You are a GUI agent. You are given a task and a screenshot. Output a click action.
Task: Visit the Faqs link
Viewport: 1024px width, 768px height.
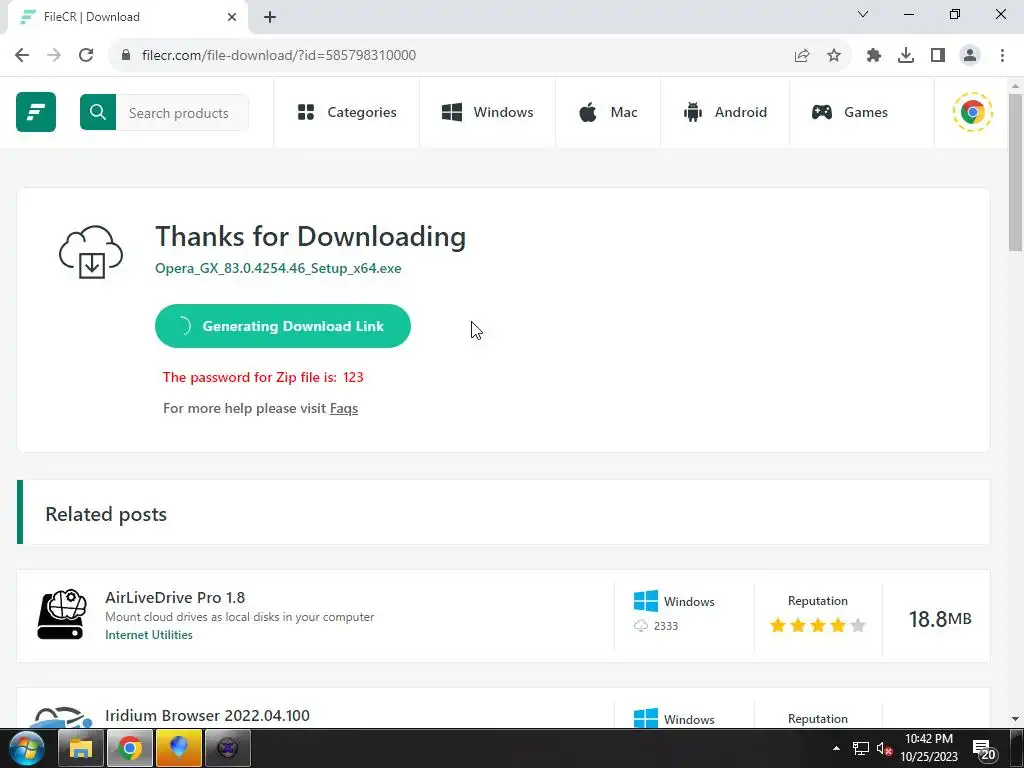coord(344,409)
